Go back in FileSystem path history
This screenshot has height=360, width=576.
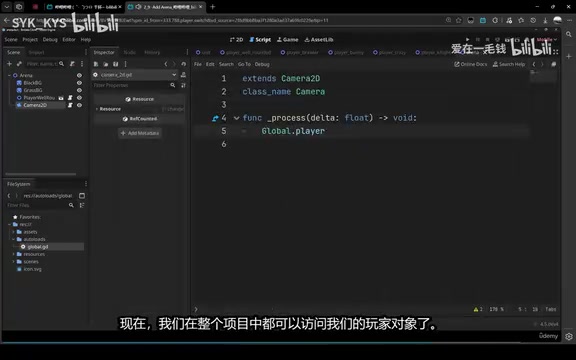coord(9,196)
